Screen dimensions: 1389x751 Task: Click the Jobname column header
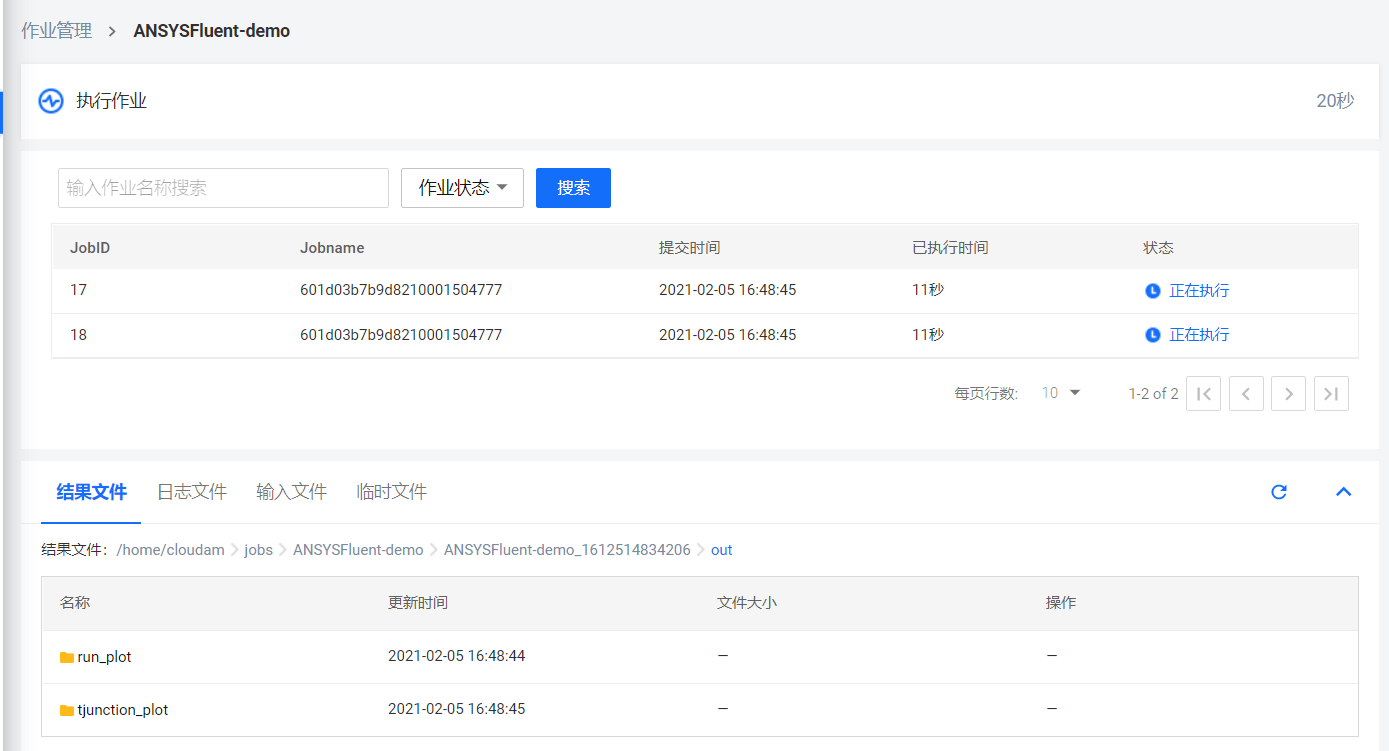332,248
